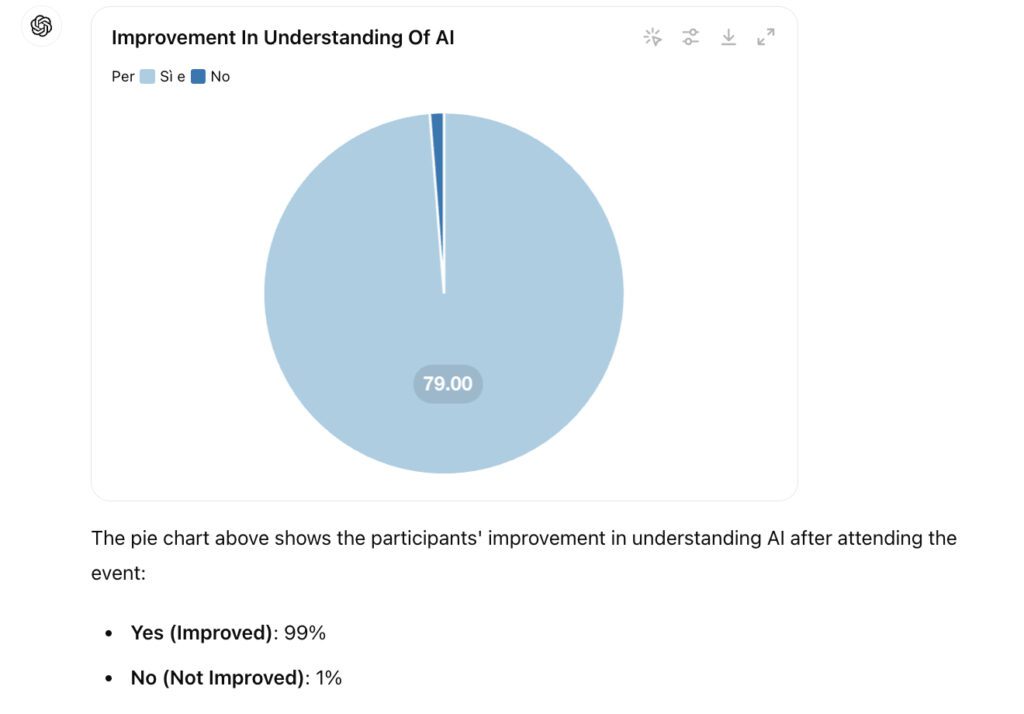Download the pie chart
The height and width of the screenshot is (714, 1024).
tap(728, 37)
